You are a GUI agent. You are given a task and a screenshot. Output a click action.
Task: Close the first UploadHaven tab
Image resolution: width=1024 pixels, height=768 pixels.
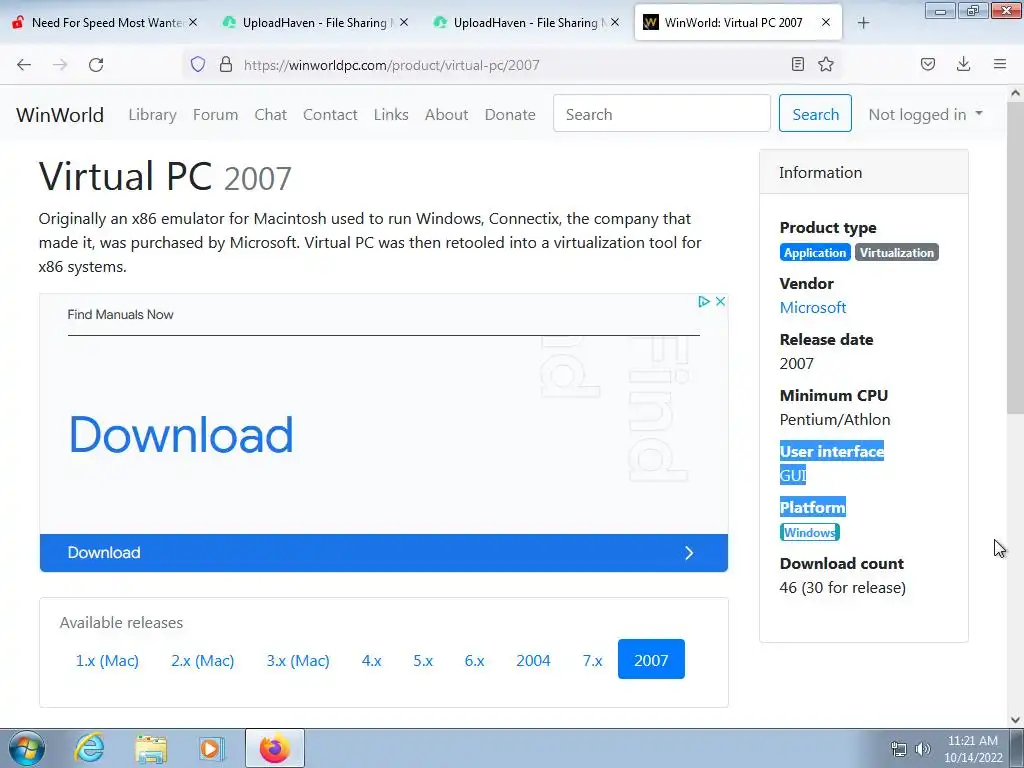pyautogui.click(x=404, y=22)
